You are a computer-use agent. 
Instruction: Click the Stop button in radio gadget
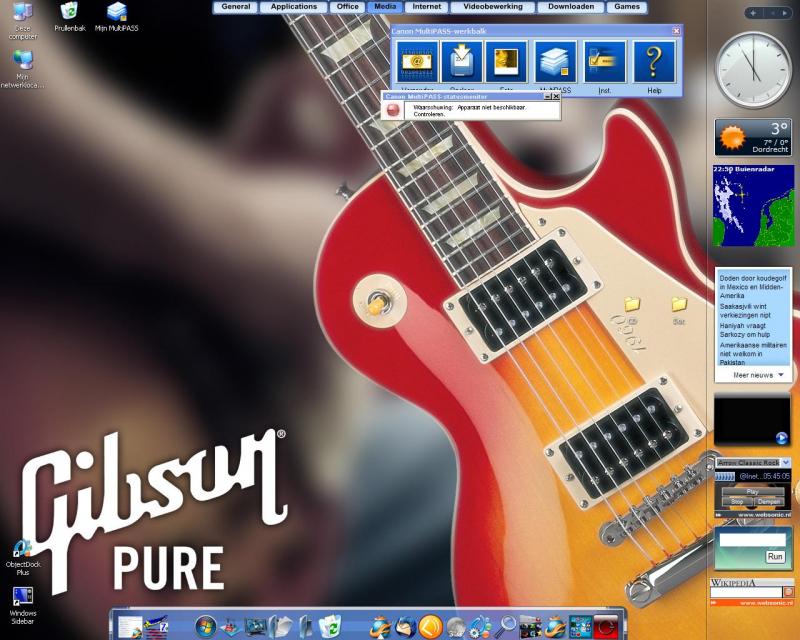click(737, 501)
